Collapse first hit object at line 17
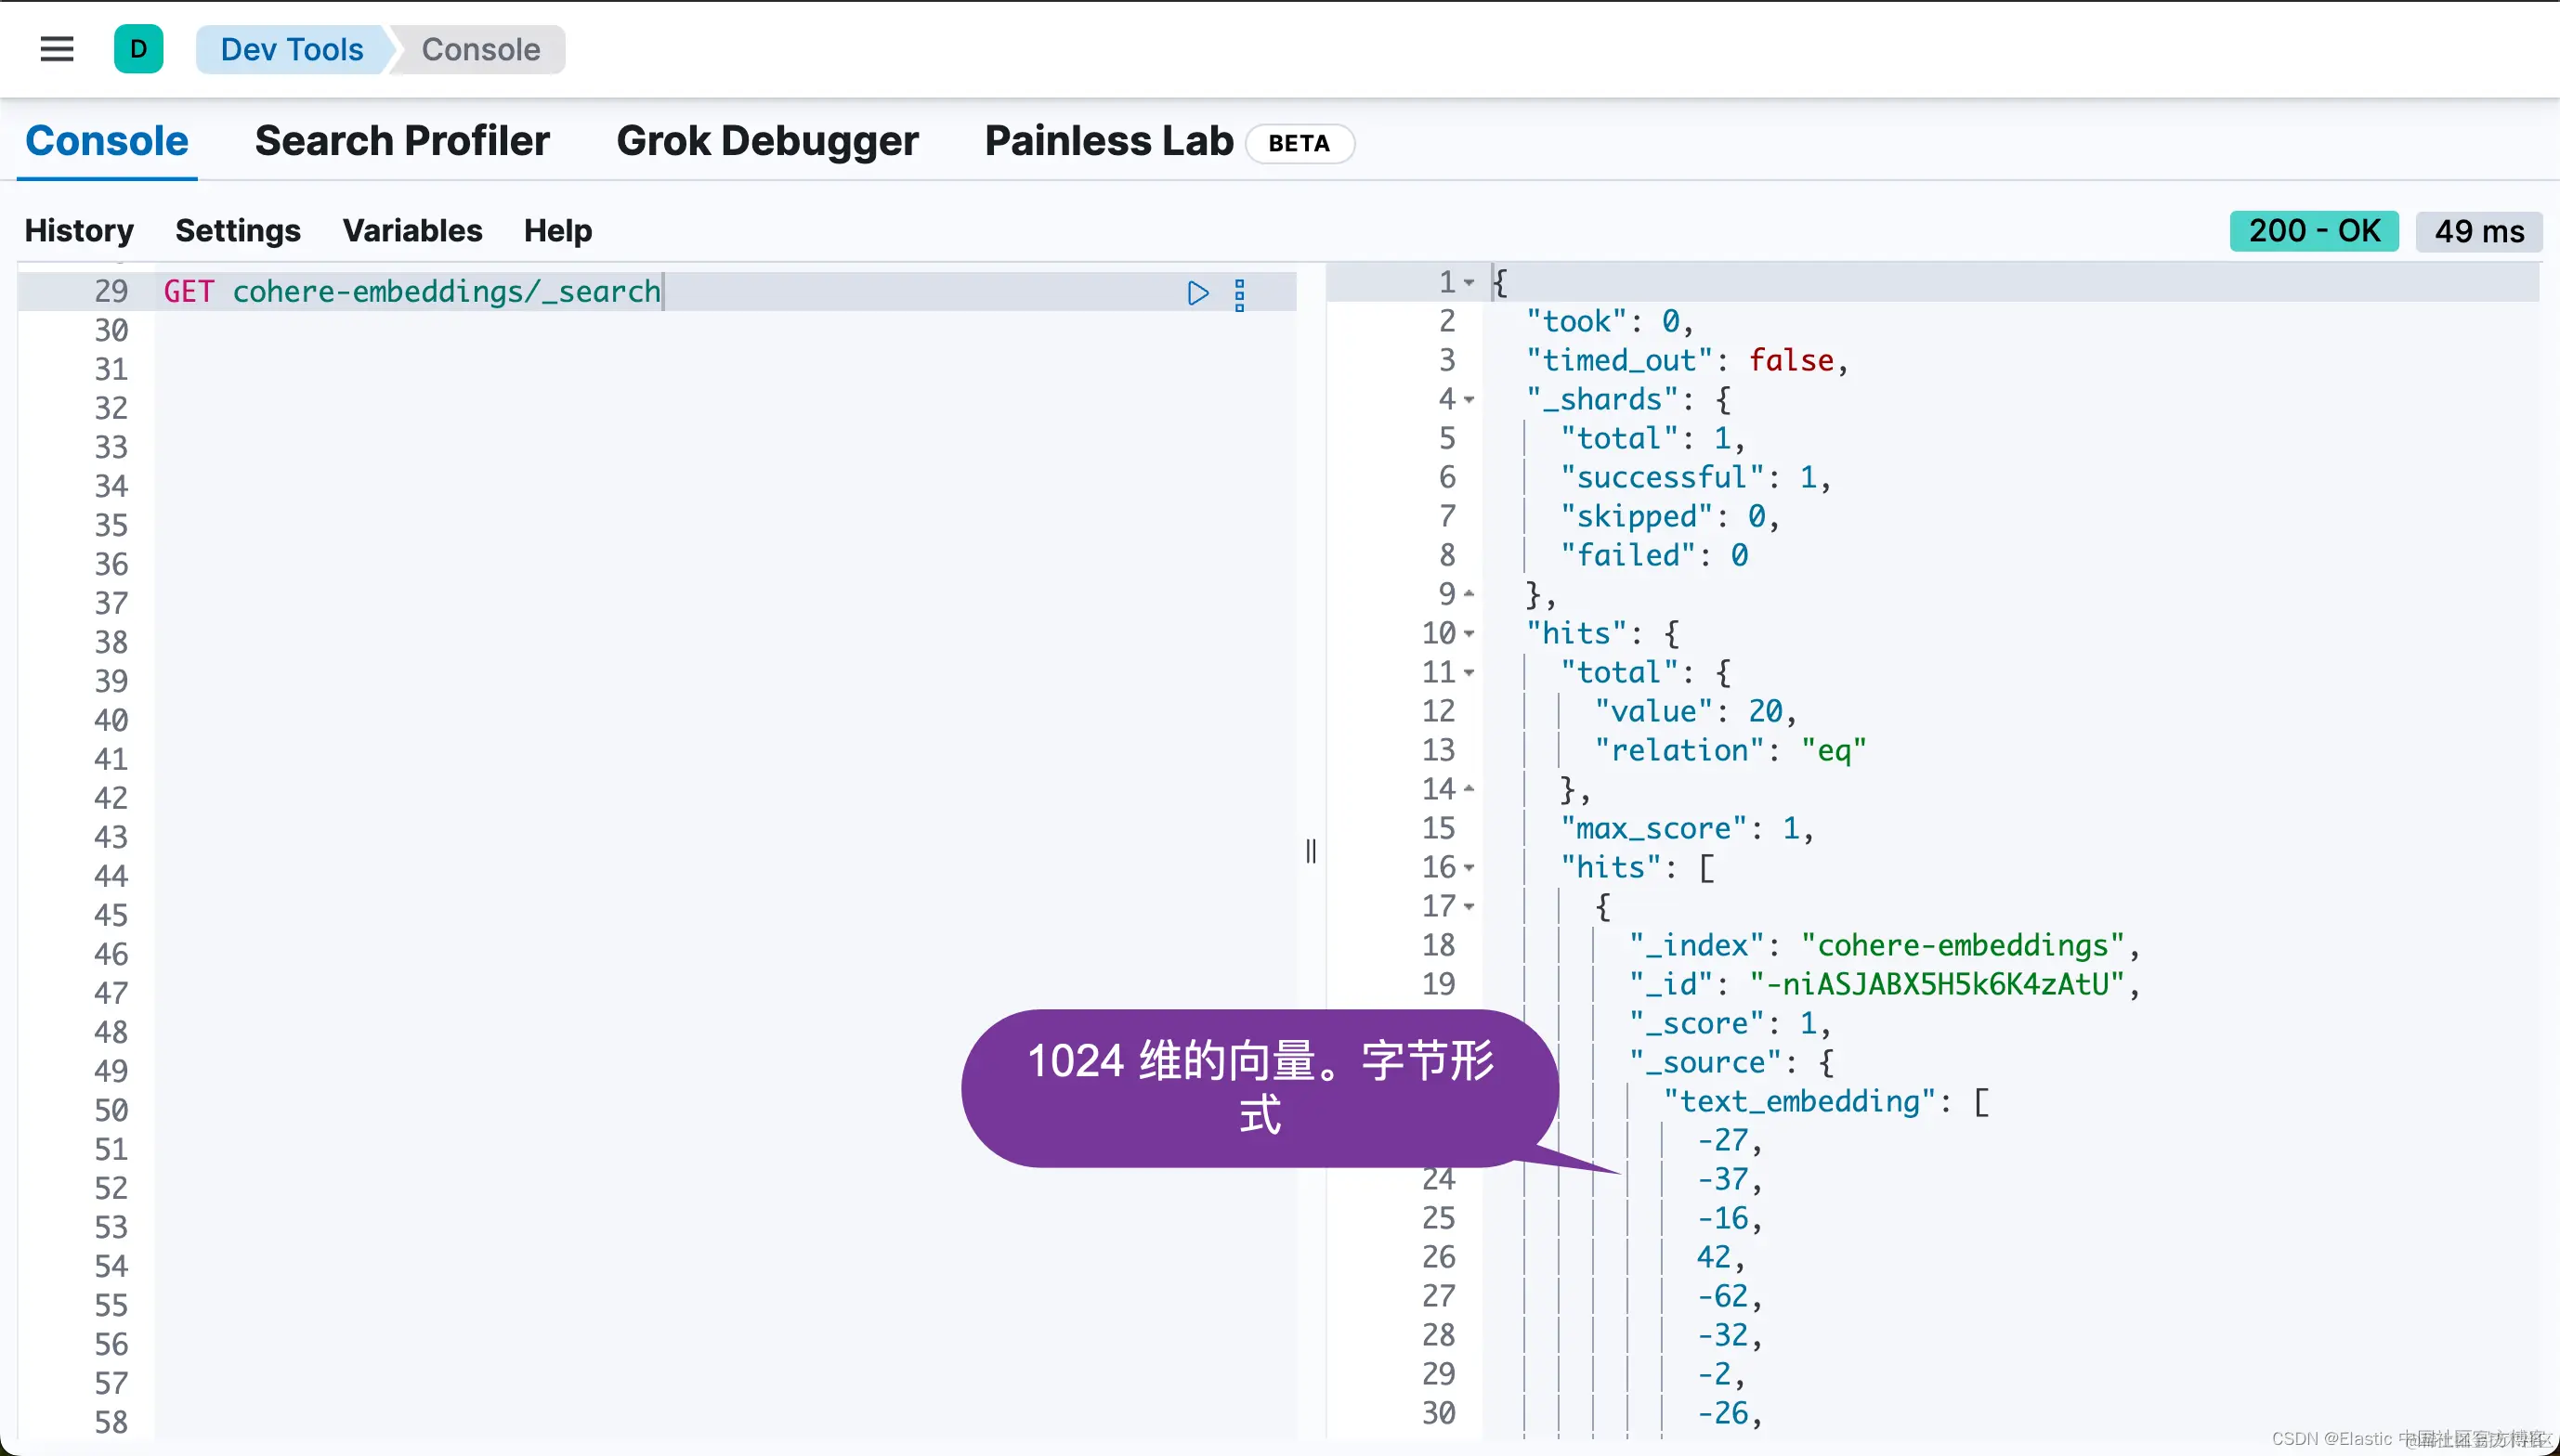The image size is (2560, 1456). coord(1469,907)
